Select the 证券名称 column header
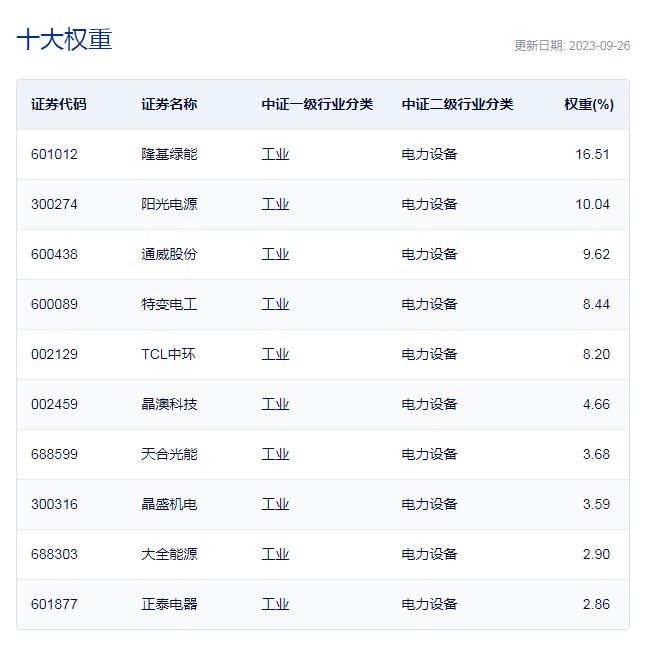Screen dimensions: 648x649 (169, 104)
